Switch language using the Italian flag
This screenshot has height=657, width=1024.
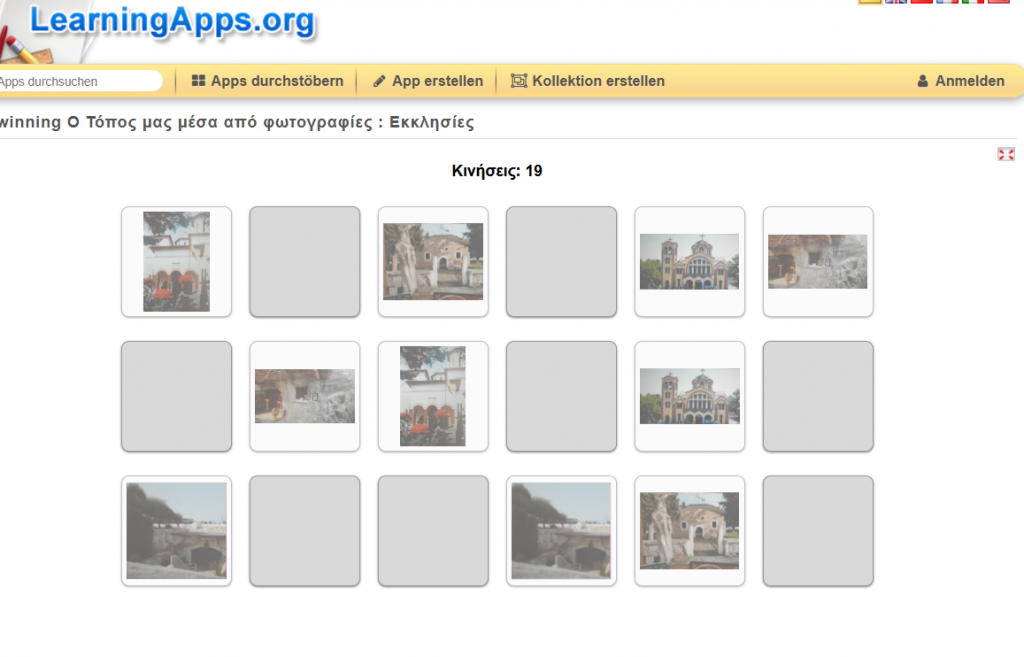pyautogui.click(x=973, y=1)
